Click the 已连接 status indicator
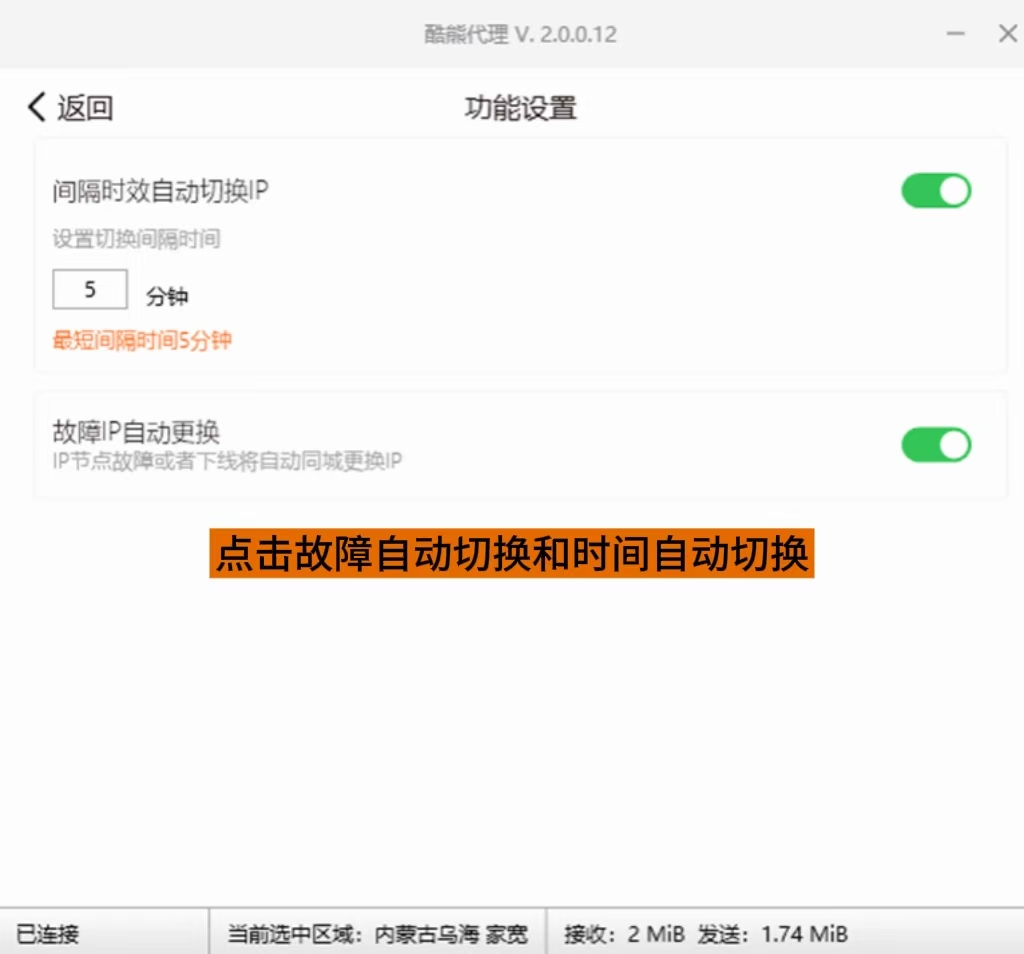Screen dimensions: 1024x954 coord(48,934)
